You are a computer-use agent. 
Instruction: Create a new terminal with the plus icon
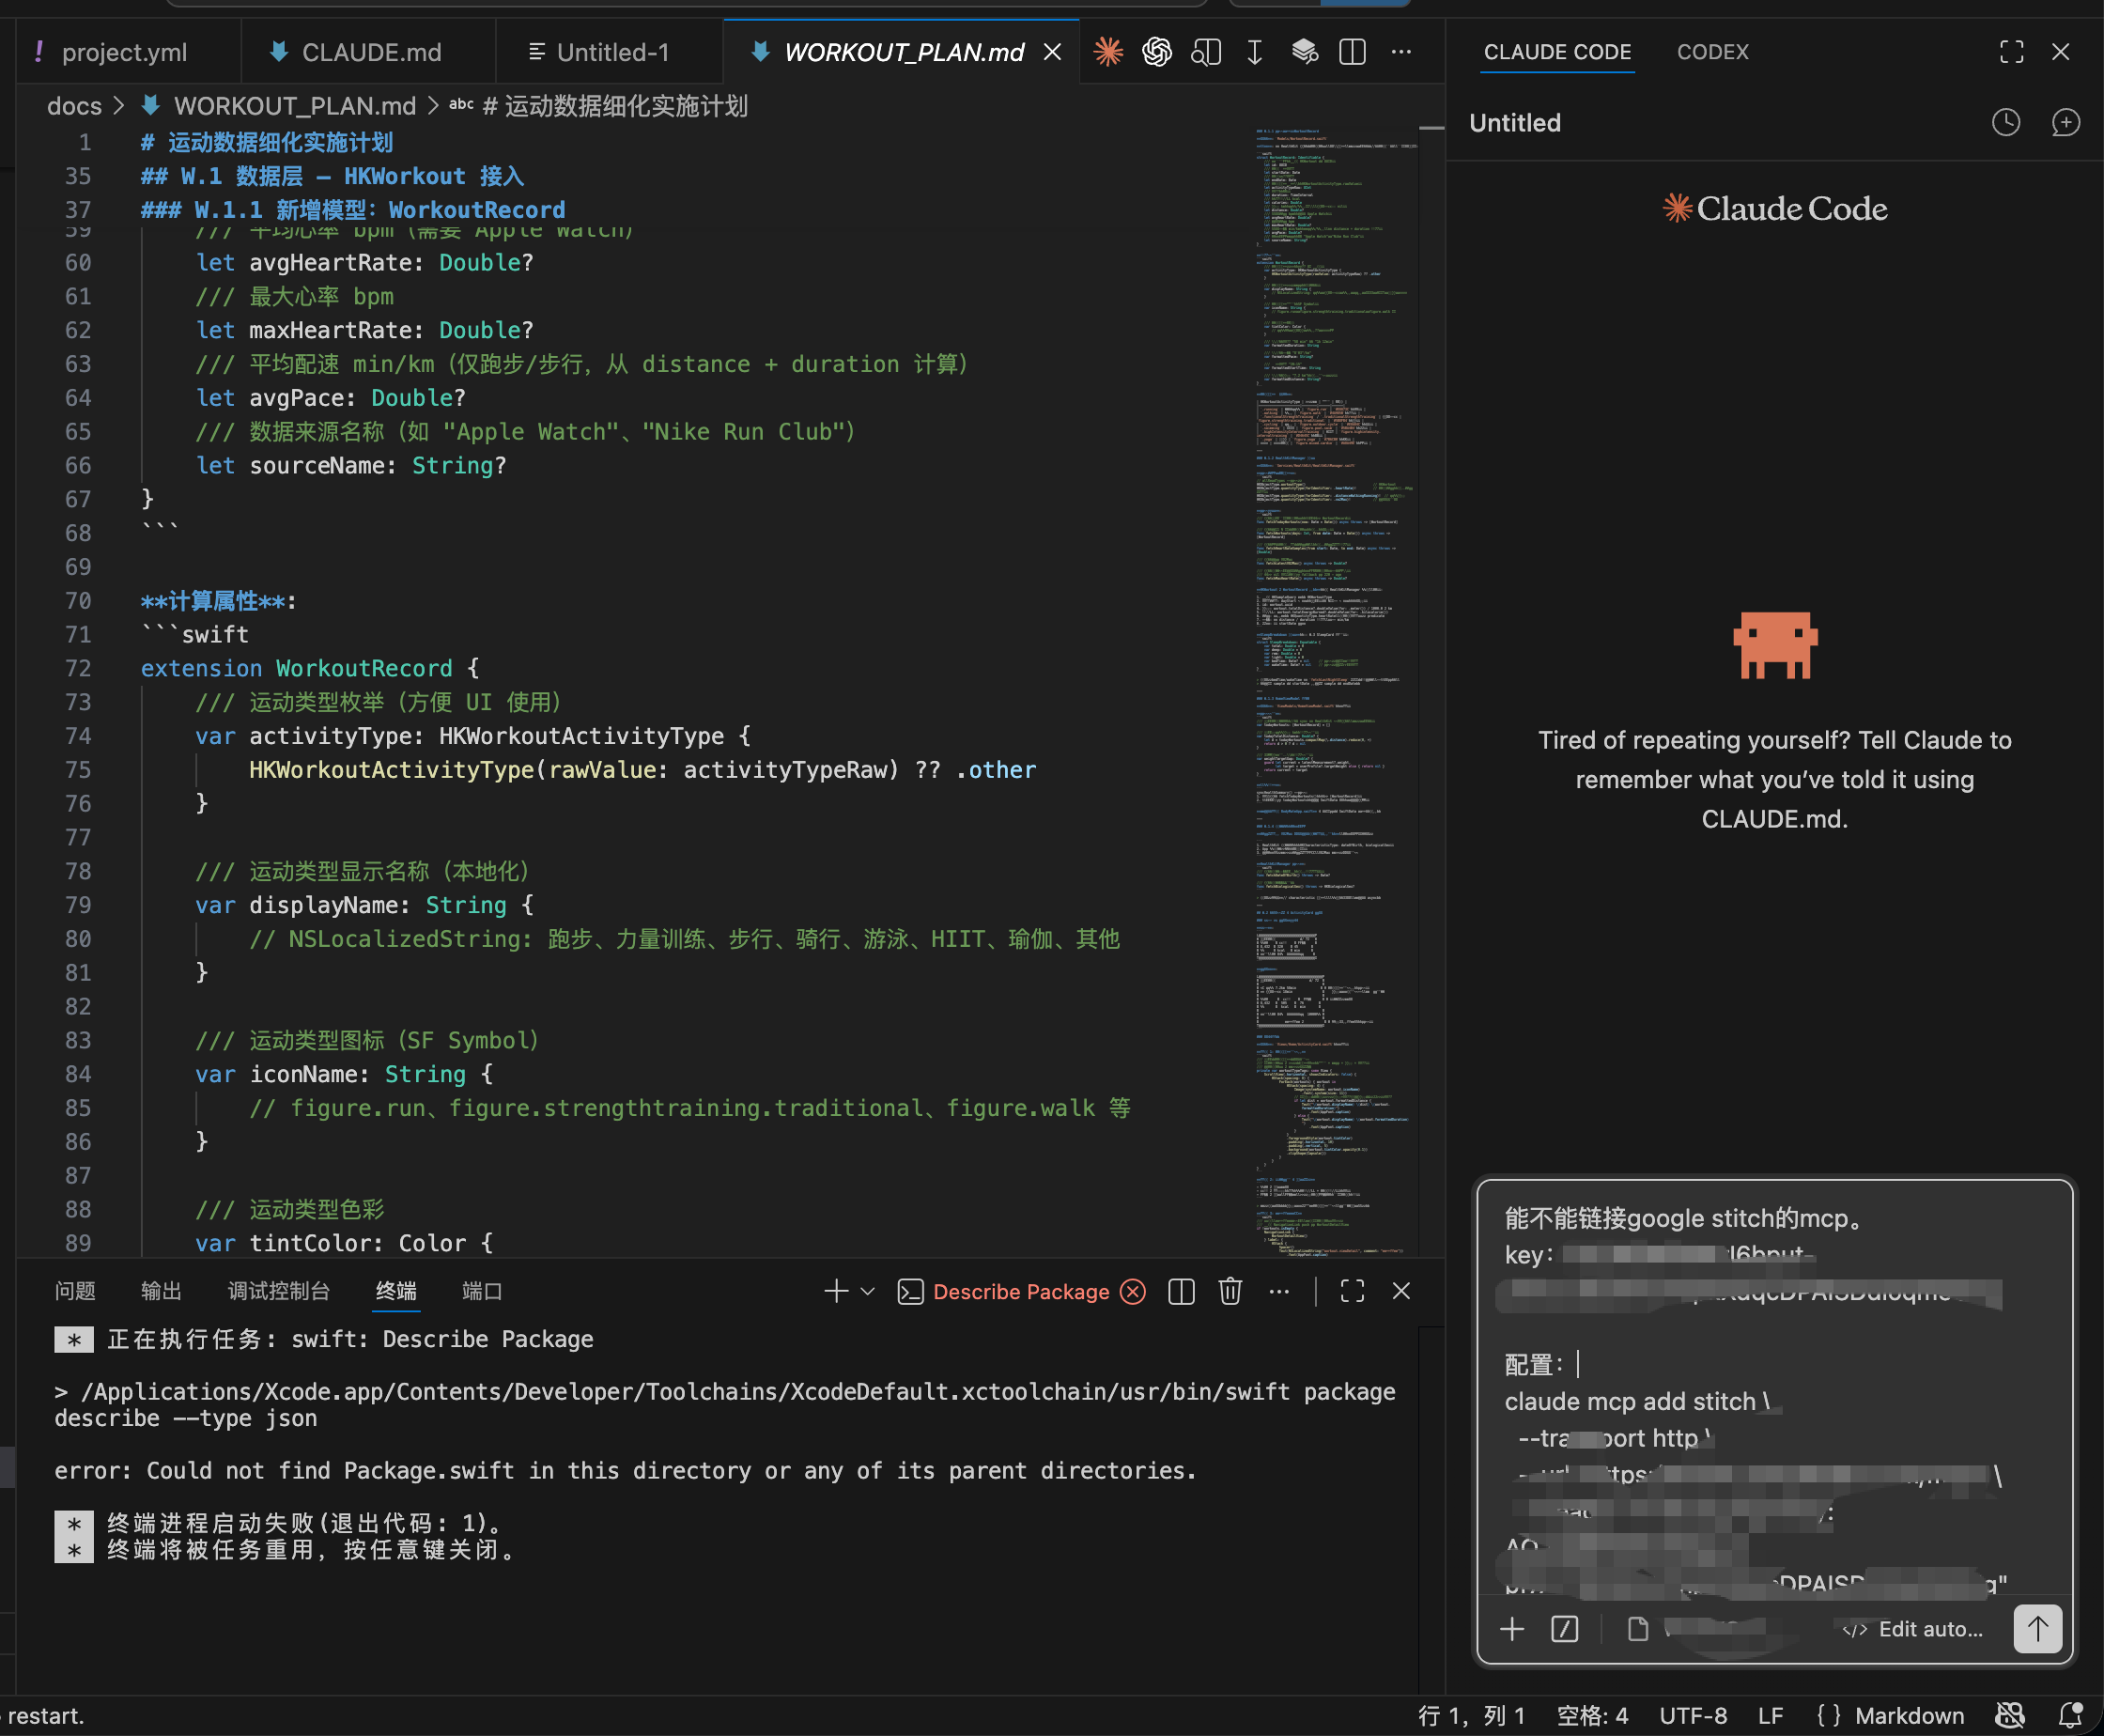click(x=836, y=1291)
